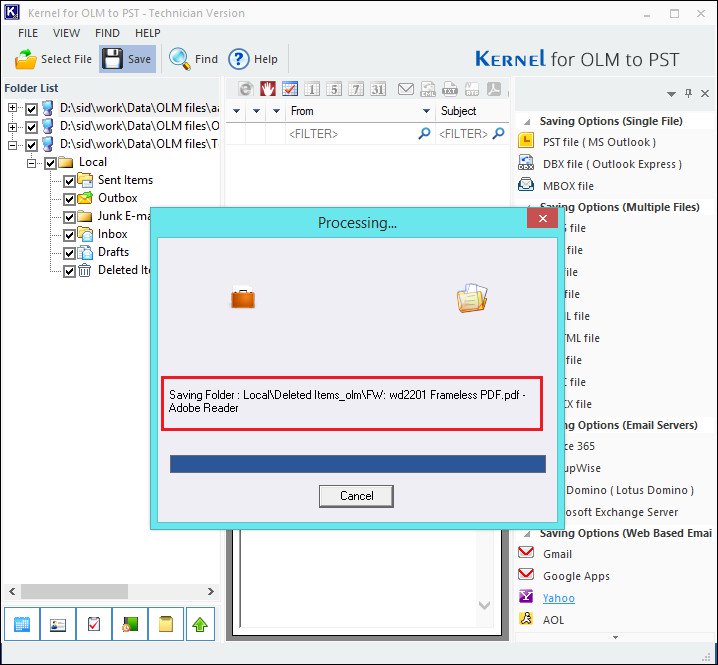This screenshot has height=665, width=718.
Task: Select AOL saving option
Action: click(553, 620)
